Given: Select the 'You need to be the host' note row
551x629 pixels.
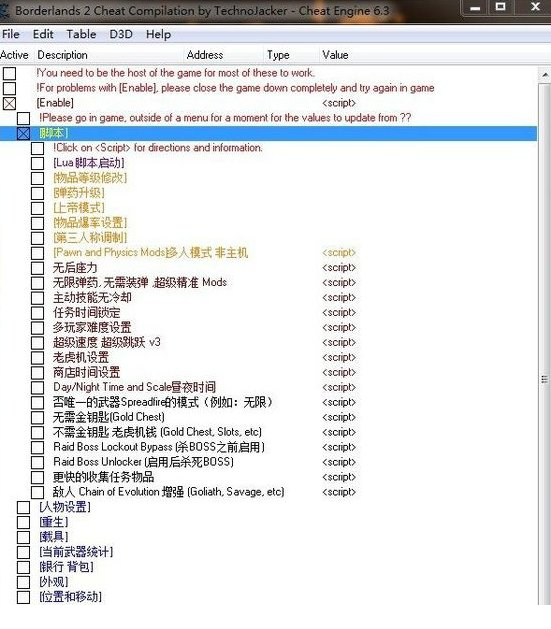Looking at the screenshot, I should pyautogui.click(x=176, y=73).
